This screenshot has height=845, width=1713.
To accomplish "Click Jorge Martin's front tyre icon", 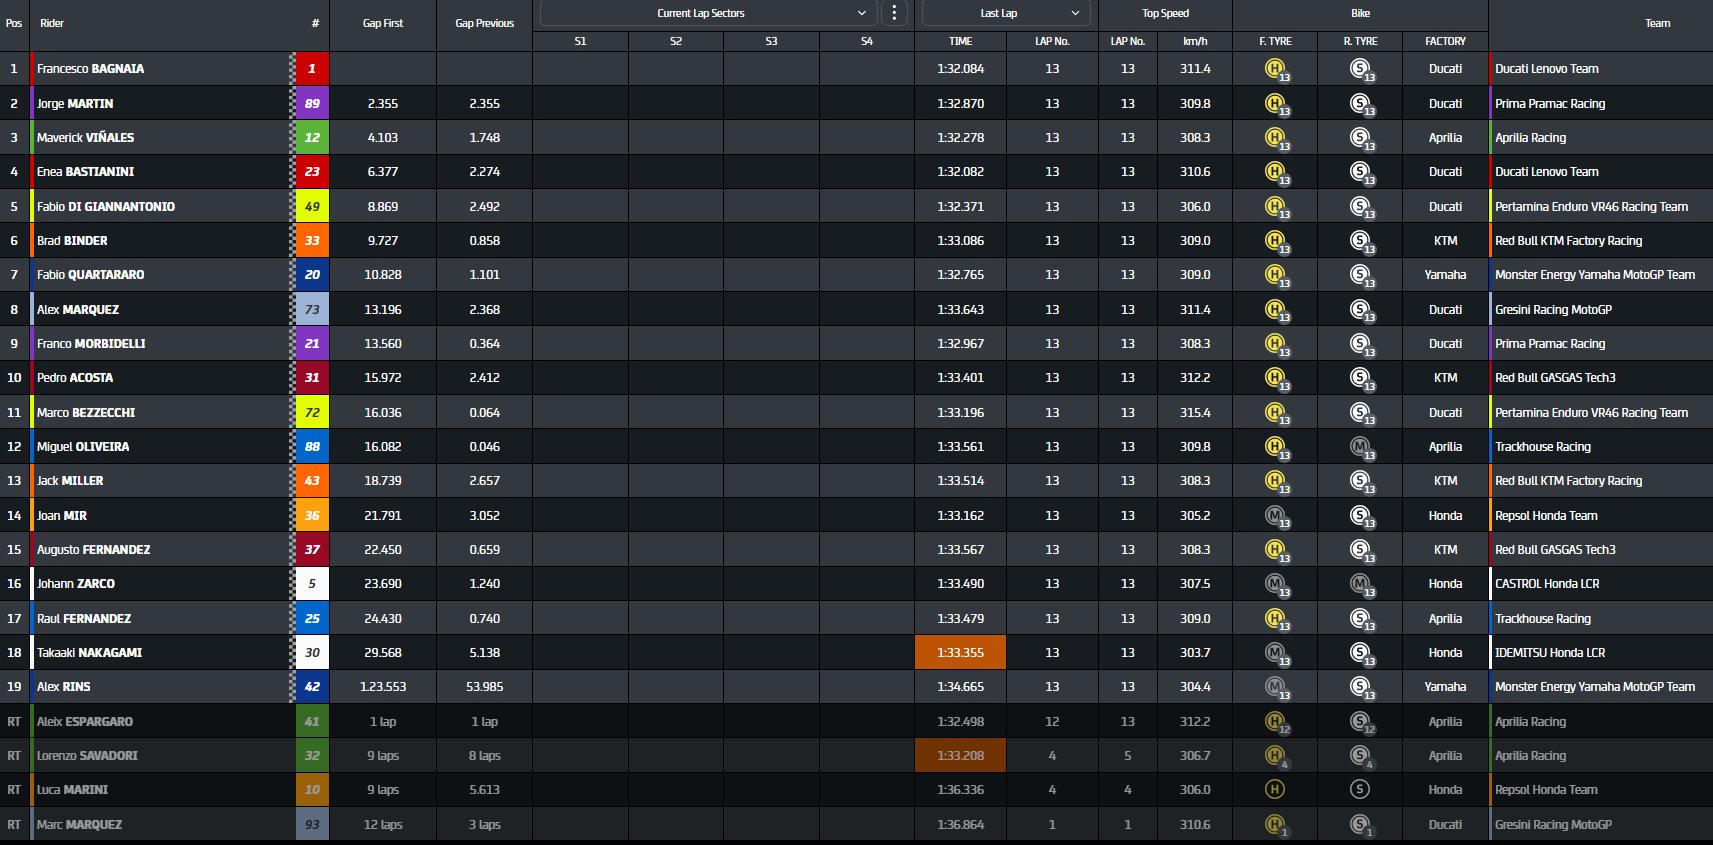I will (1274, 103).
